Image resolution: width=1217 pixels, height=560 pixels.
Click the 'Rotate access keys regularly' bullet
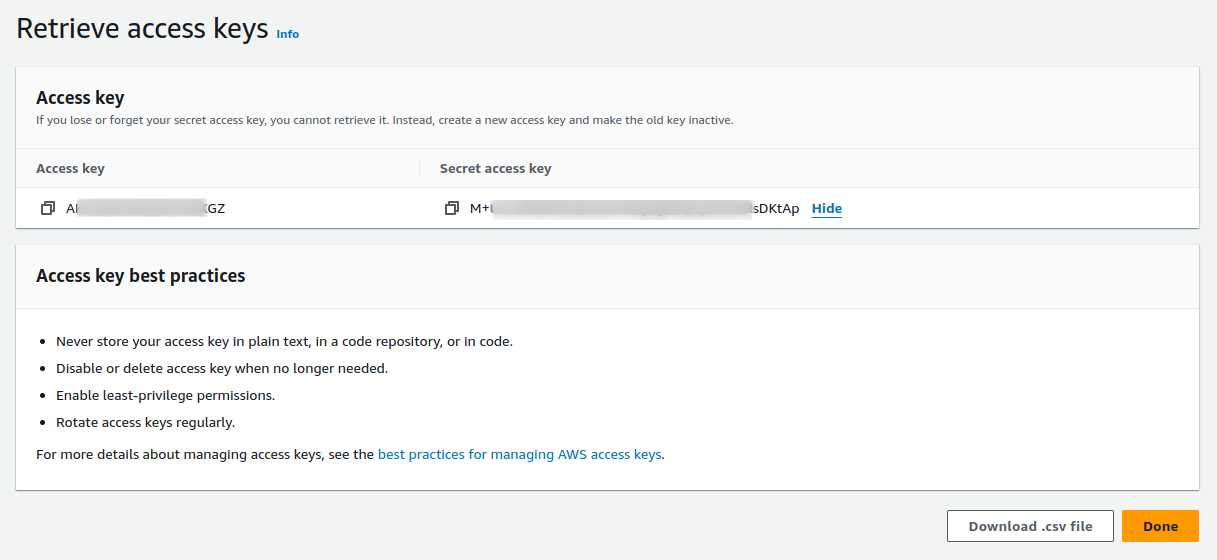145,422
